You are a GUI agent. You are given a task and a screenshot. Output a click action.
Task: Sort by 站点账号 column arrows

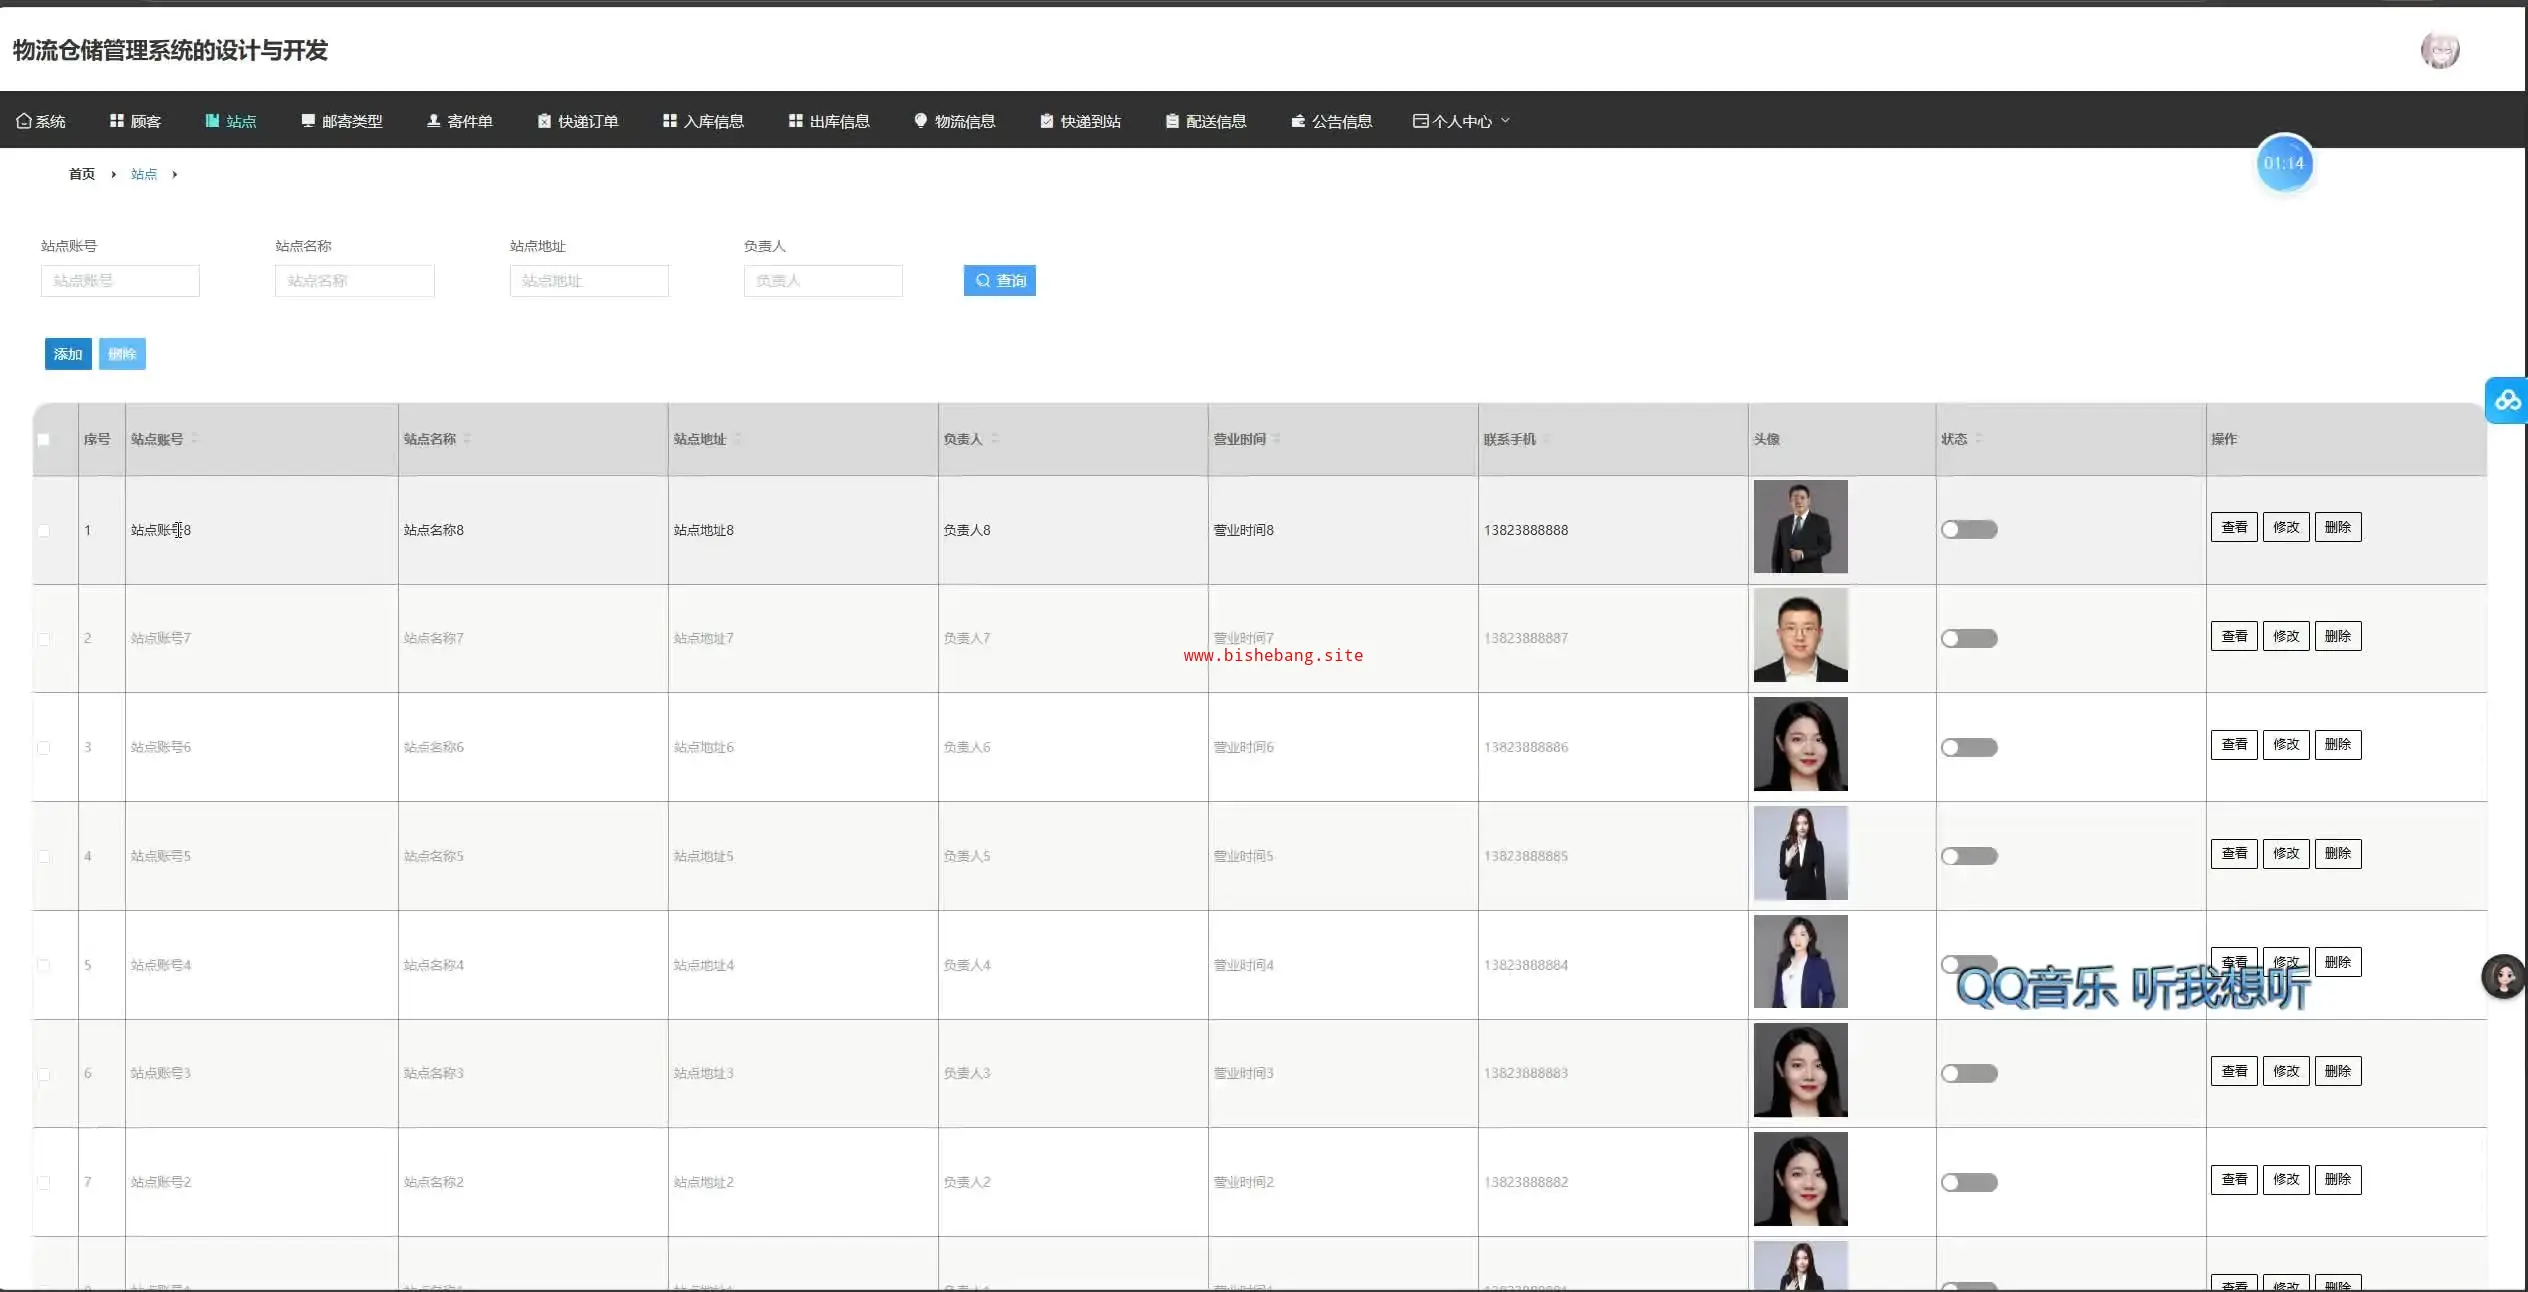tap(195, 439)
